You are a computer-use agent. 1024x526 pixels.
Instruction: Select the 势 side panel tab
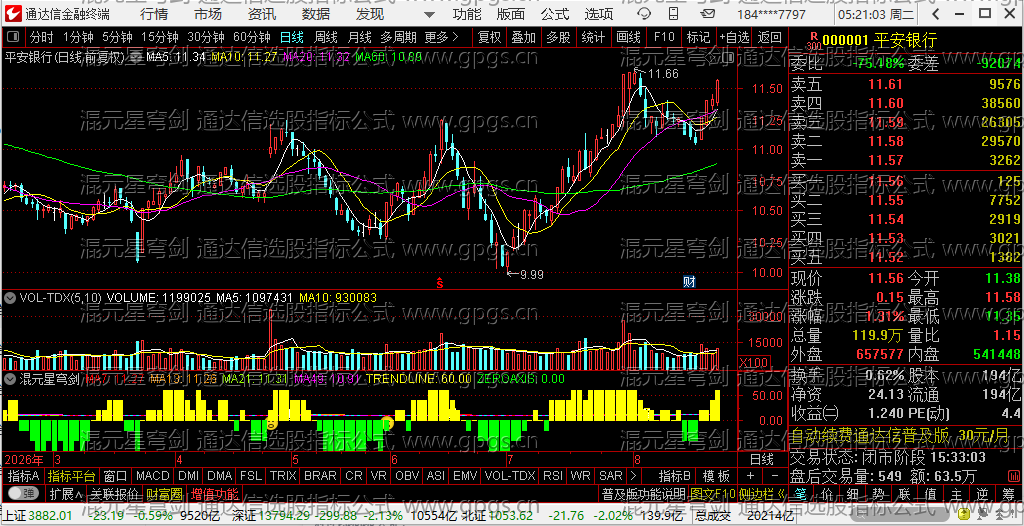coord(878,493)
